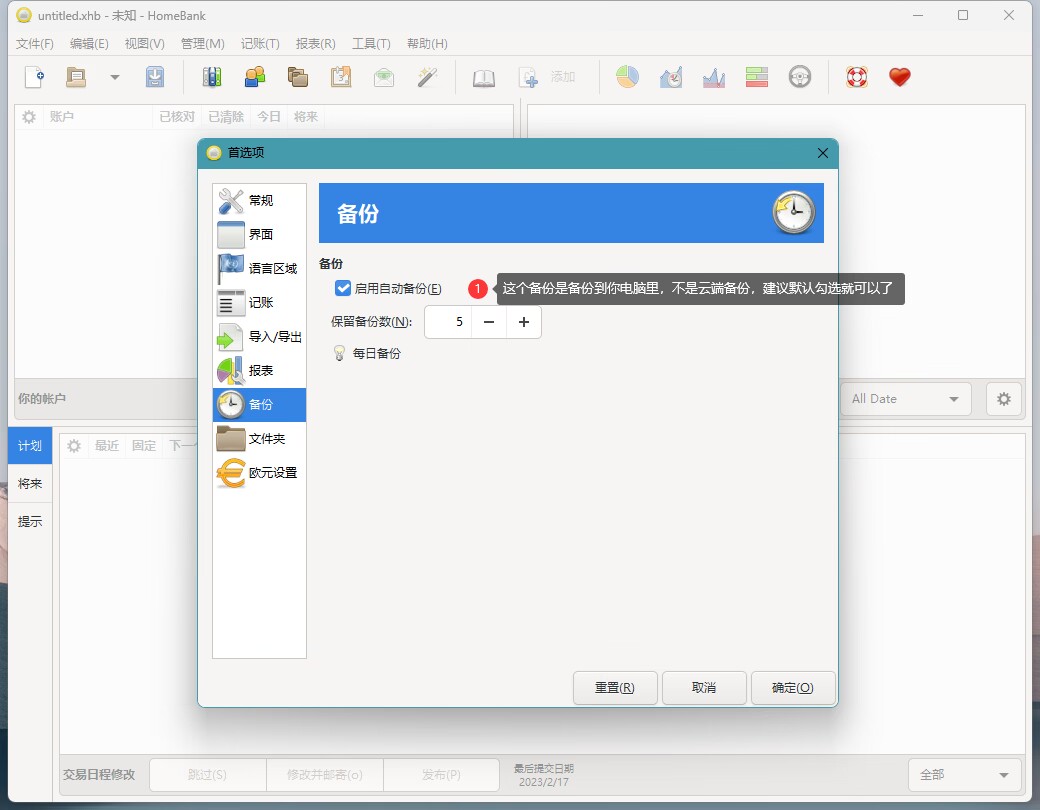
Task: Switch to the 提示 tab
Action: (30, 521)
